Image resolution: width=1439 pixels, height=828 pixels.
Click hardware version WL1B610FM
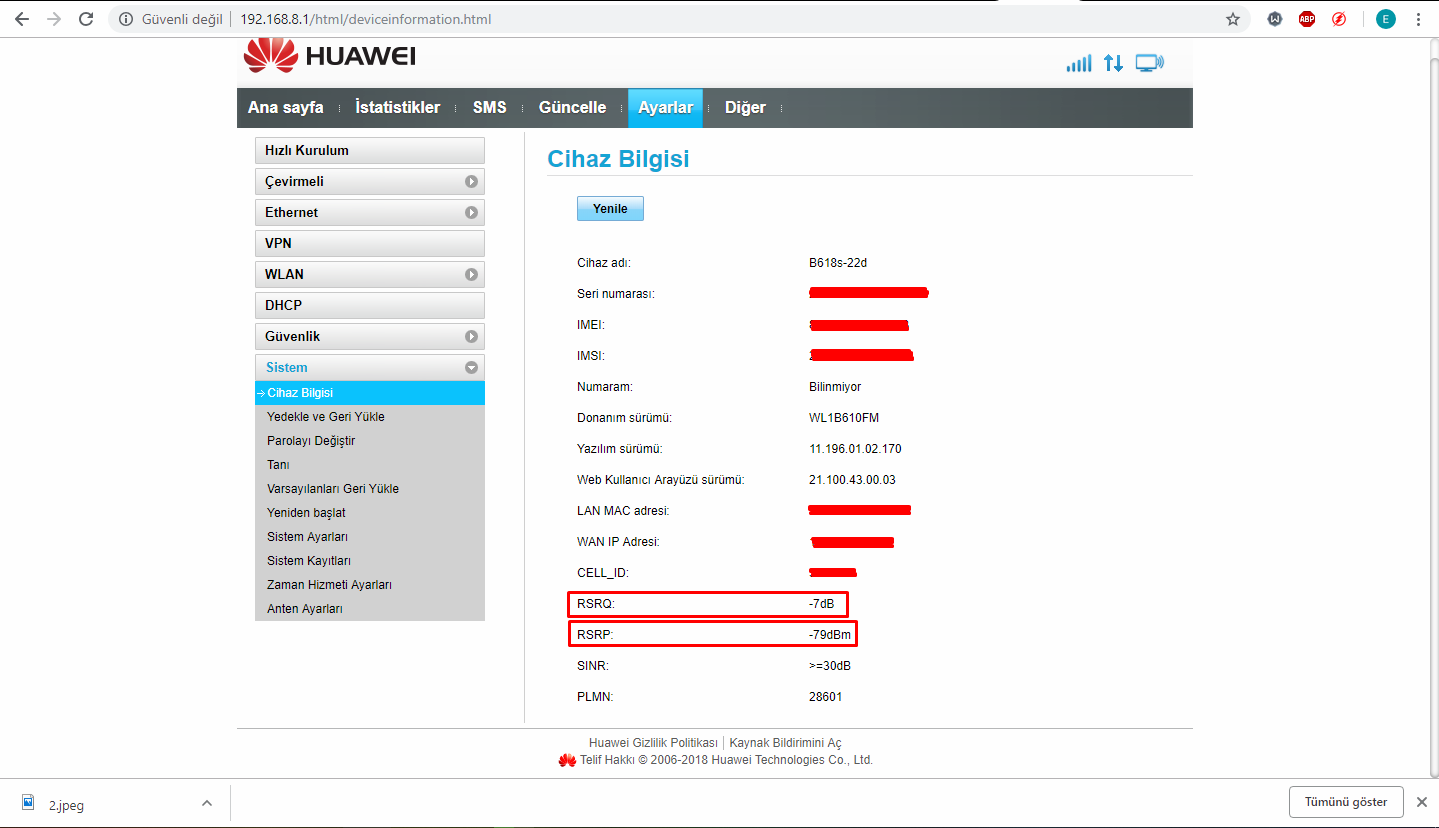844,418
